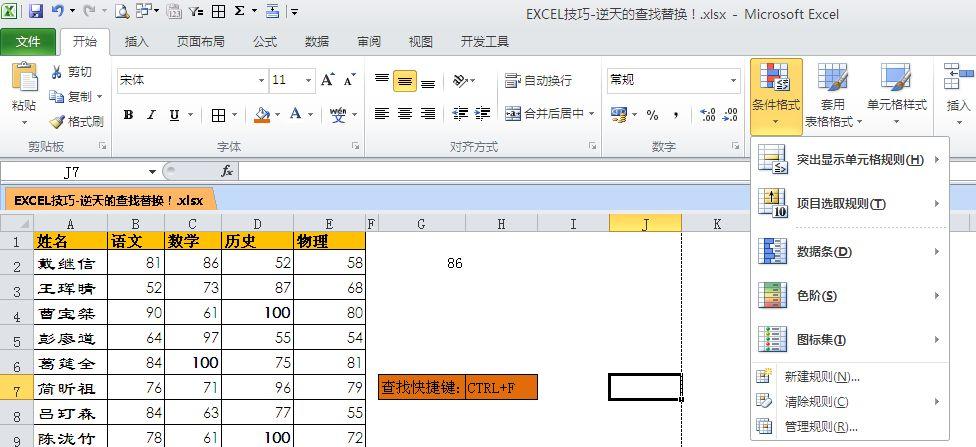Open 色阶 color scales submenu

tap(850, 296)
